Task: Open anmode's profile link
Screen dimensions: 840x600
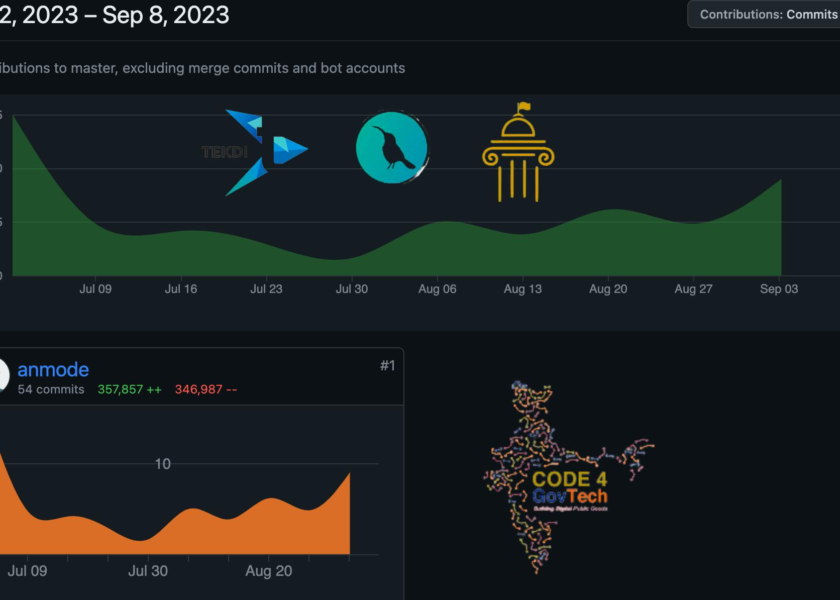Action: tap(53, 370)
